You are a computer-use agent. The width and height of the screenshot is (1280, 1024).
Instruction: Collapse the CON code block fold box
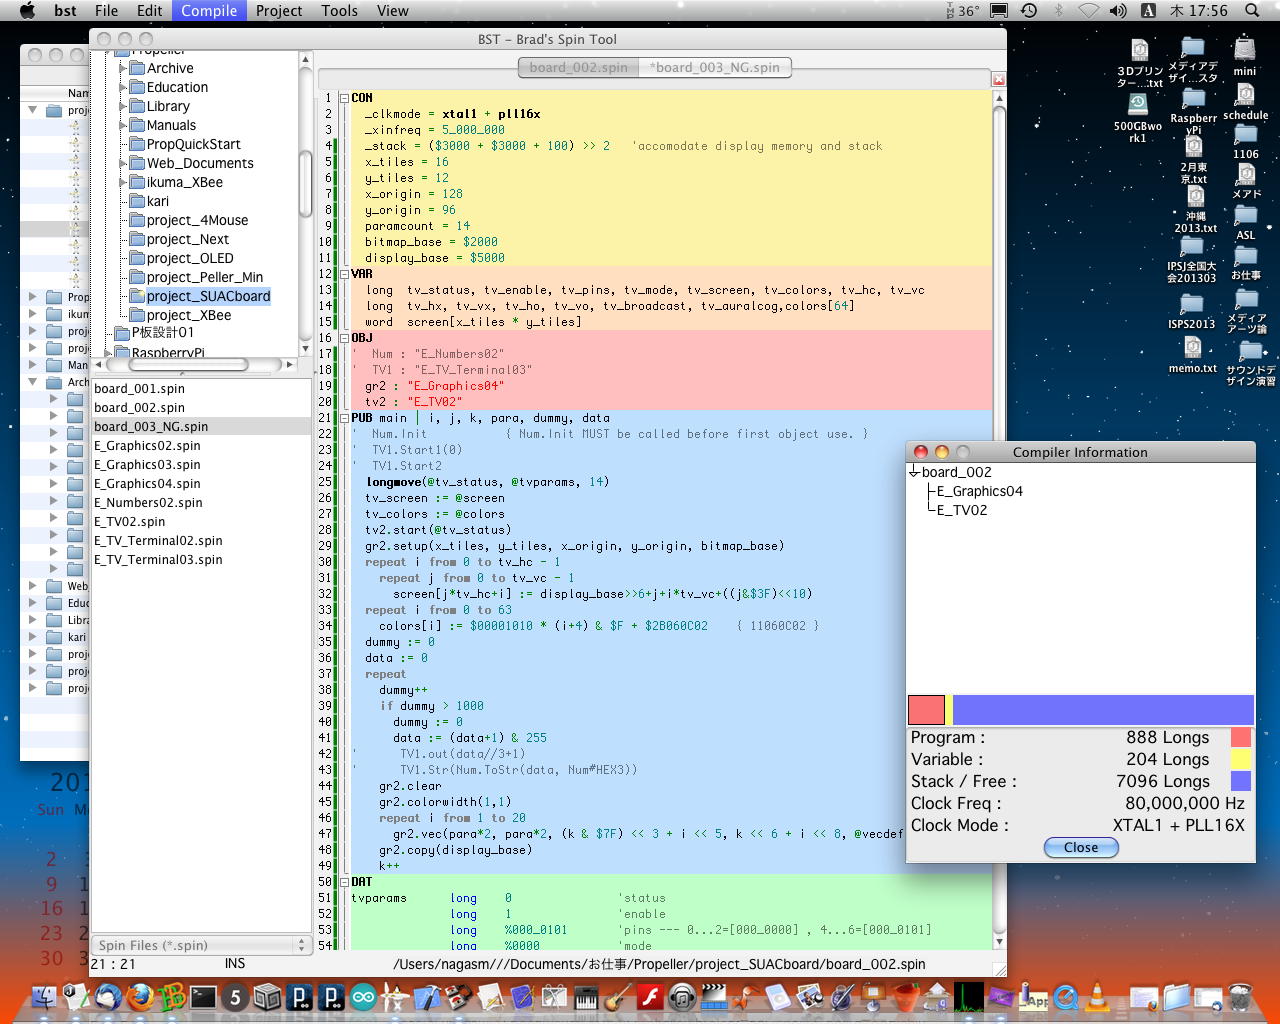click(344, 98)
